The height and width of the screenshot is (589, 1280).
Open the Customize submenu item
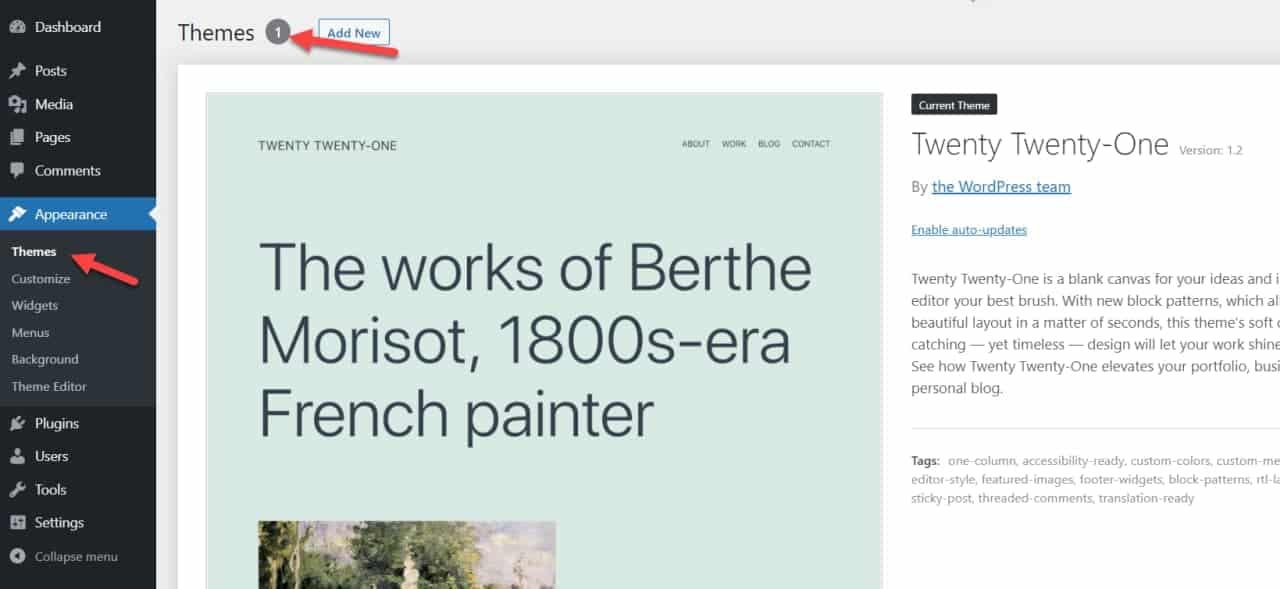(x=41, y=279)
